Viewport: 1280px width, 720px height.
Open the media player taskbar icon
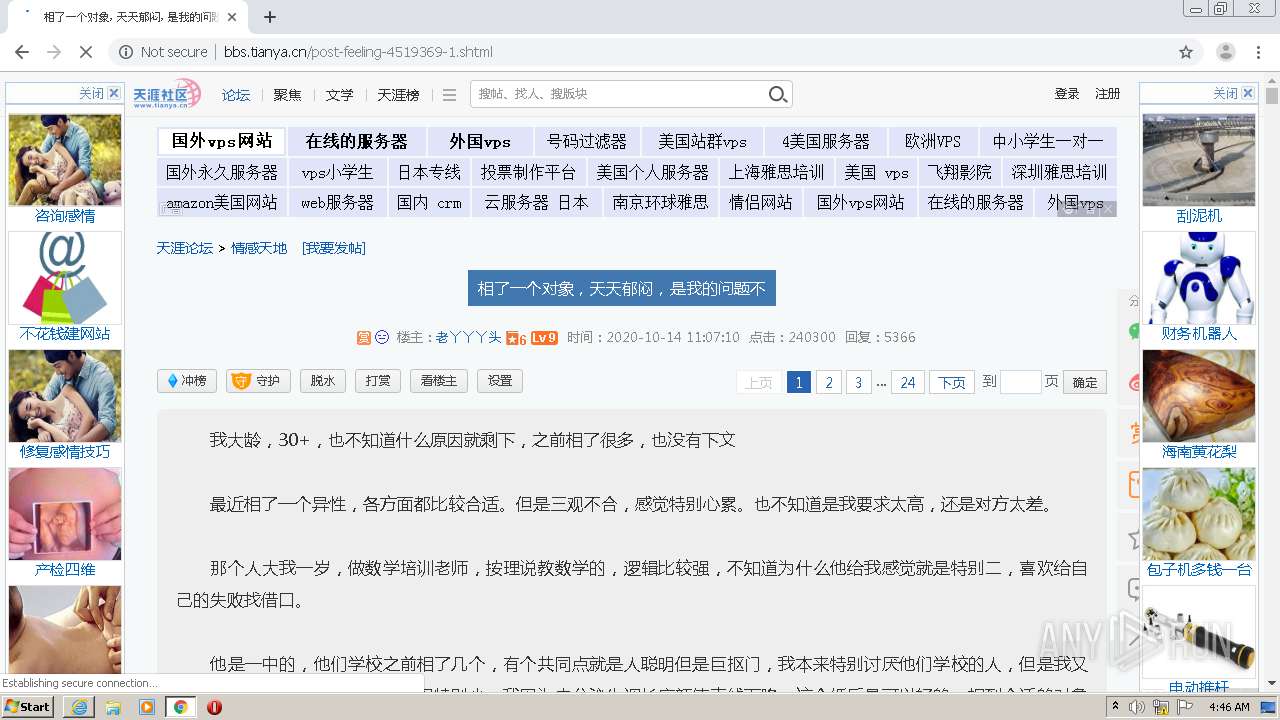click(x=147, y=707)
